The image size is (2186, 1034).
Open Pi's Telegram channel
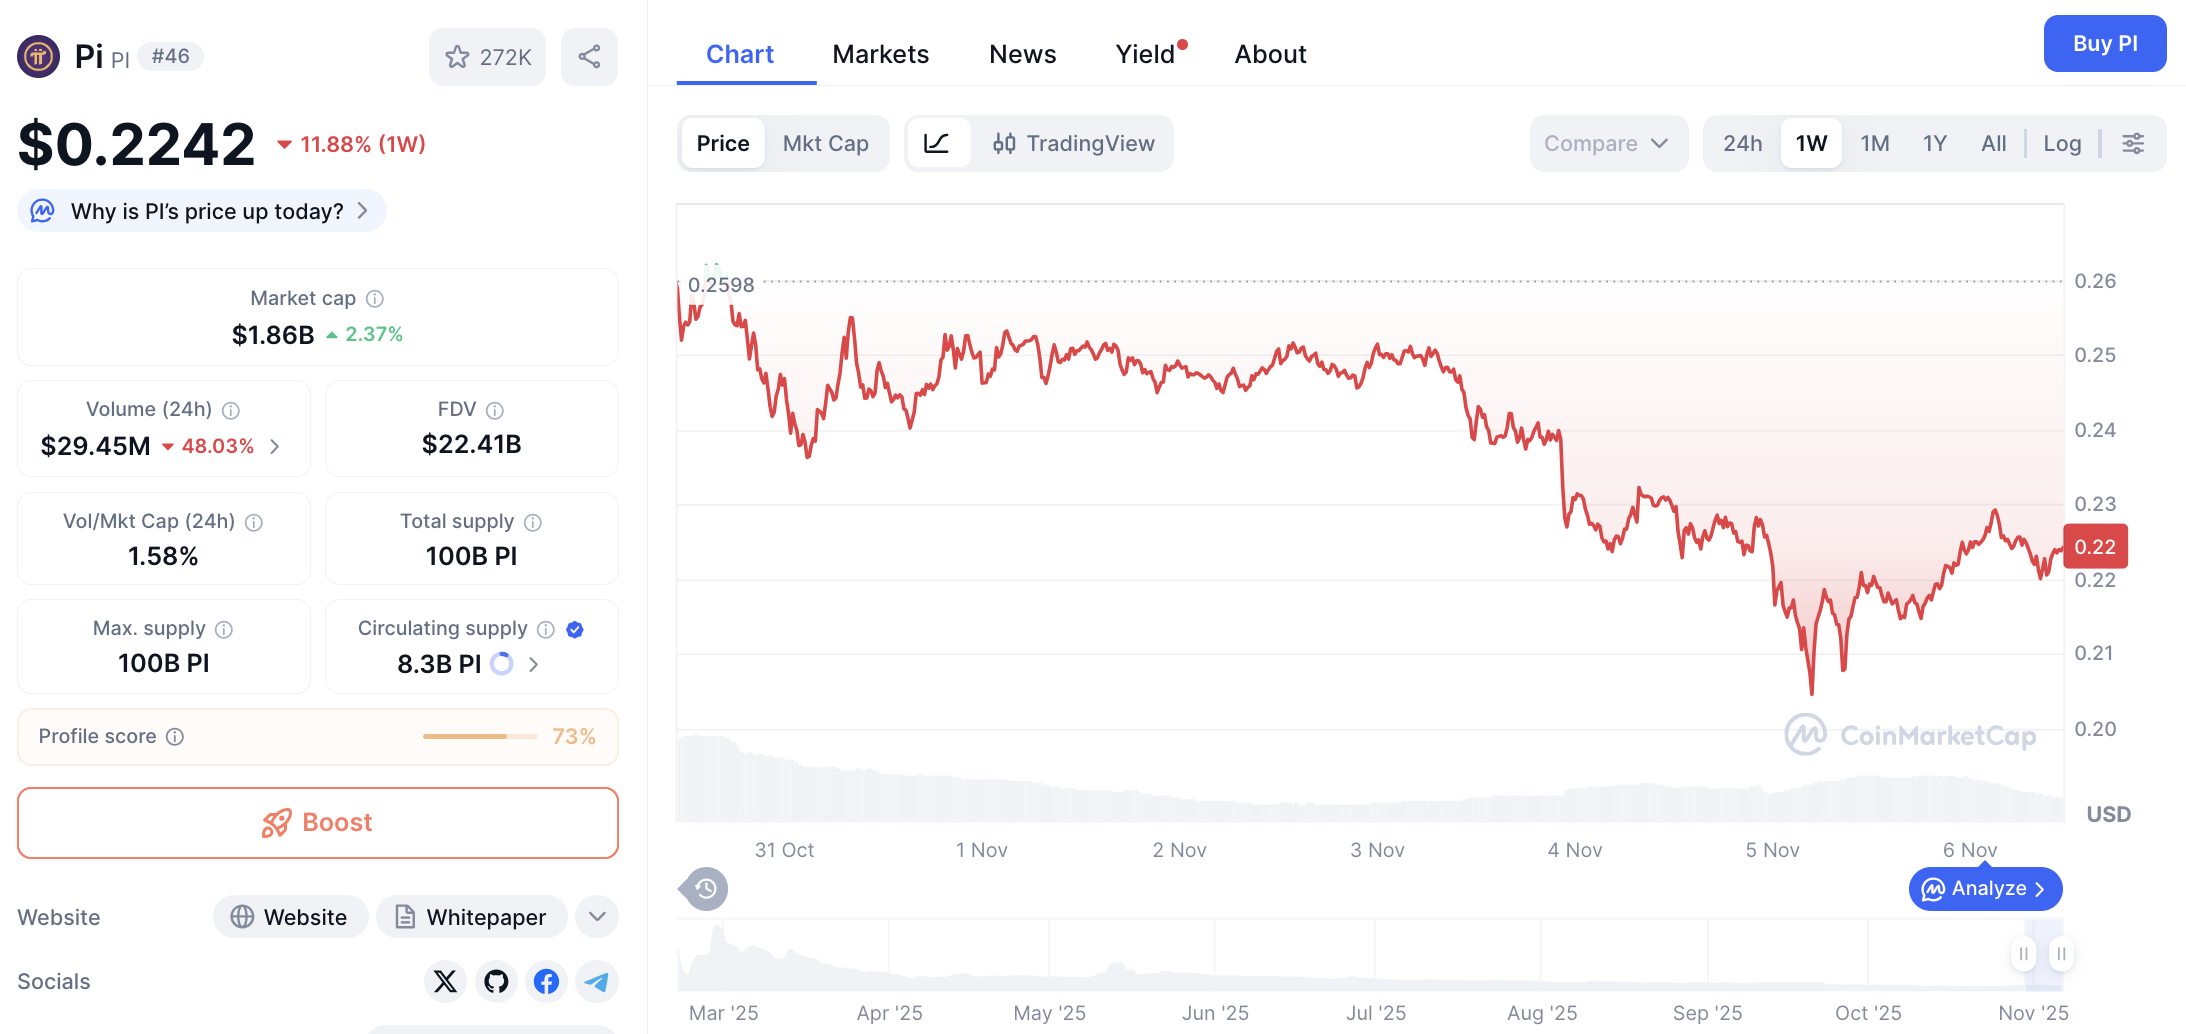[x=597, y=981]
